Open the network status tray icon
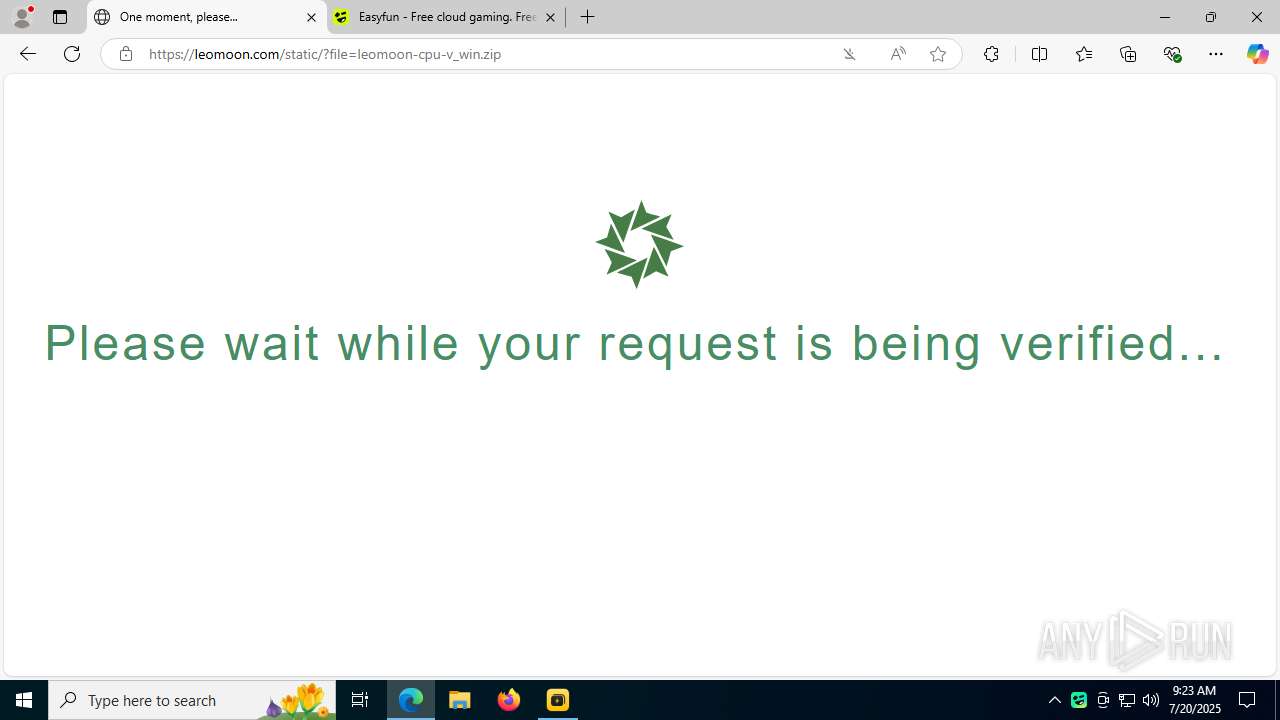This screenshot has height=720, width=1280. tap(1127, 700)
